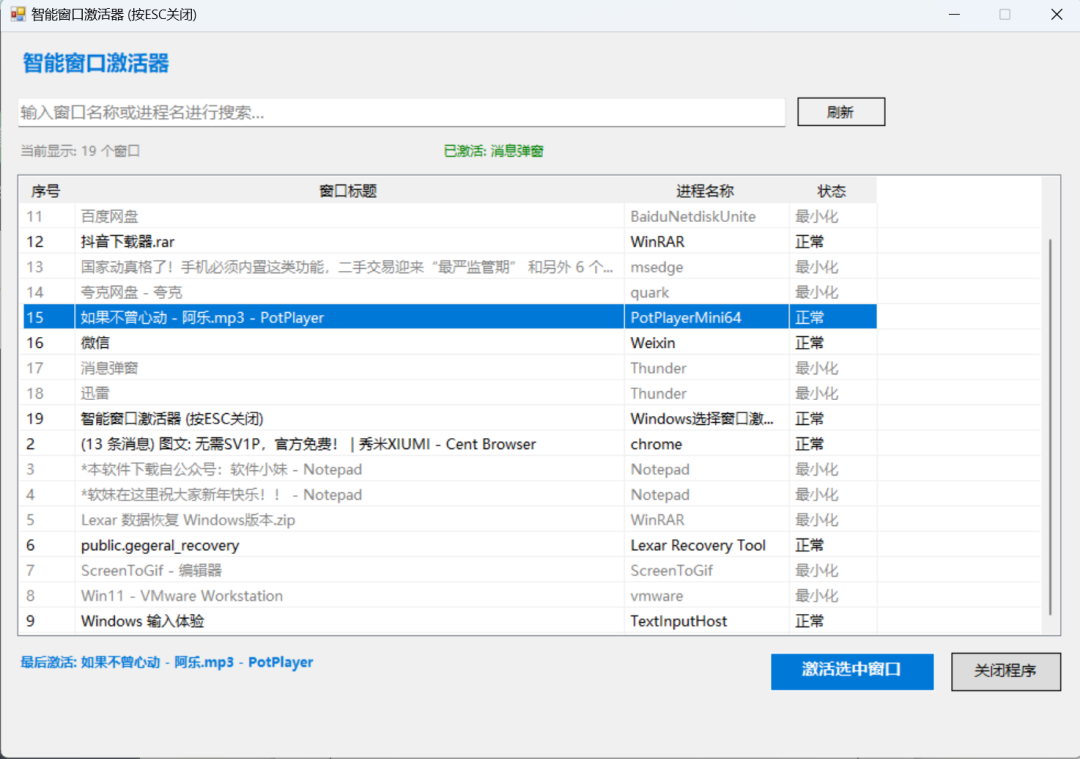Viewport: 1080px width, 759px height.
Task: Close the 智能窗口激活器 window
Action: [x=1057, y=14]
